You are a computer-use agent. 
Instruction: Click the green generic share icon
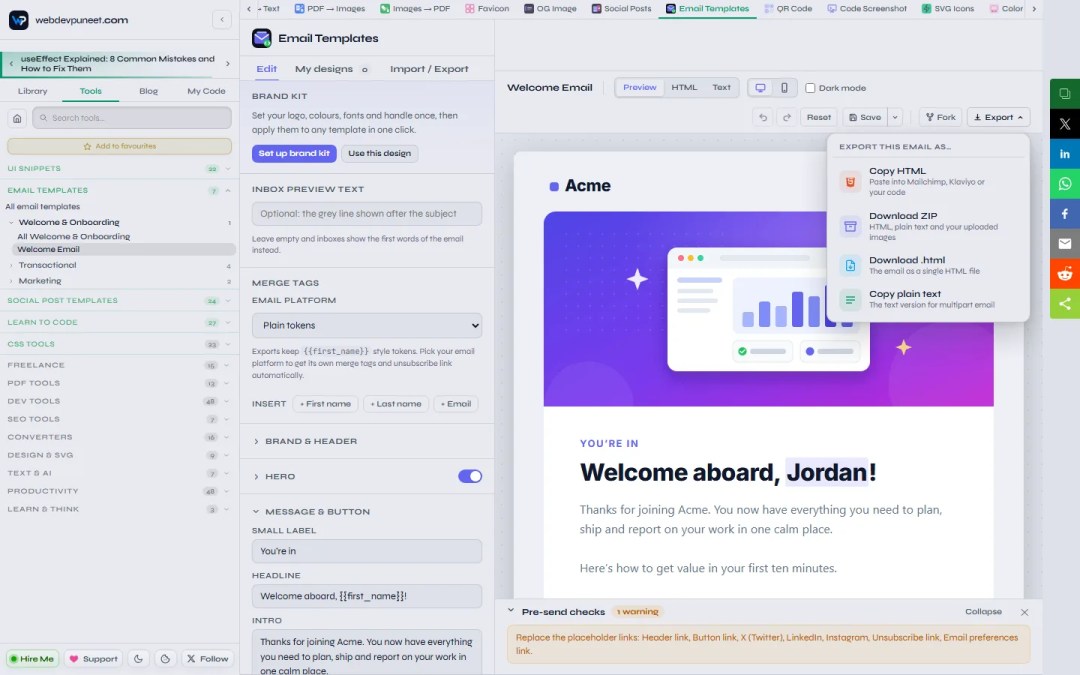[1065, 303]
